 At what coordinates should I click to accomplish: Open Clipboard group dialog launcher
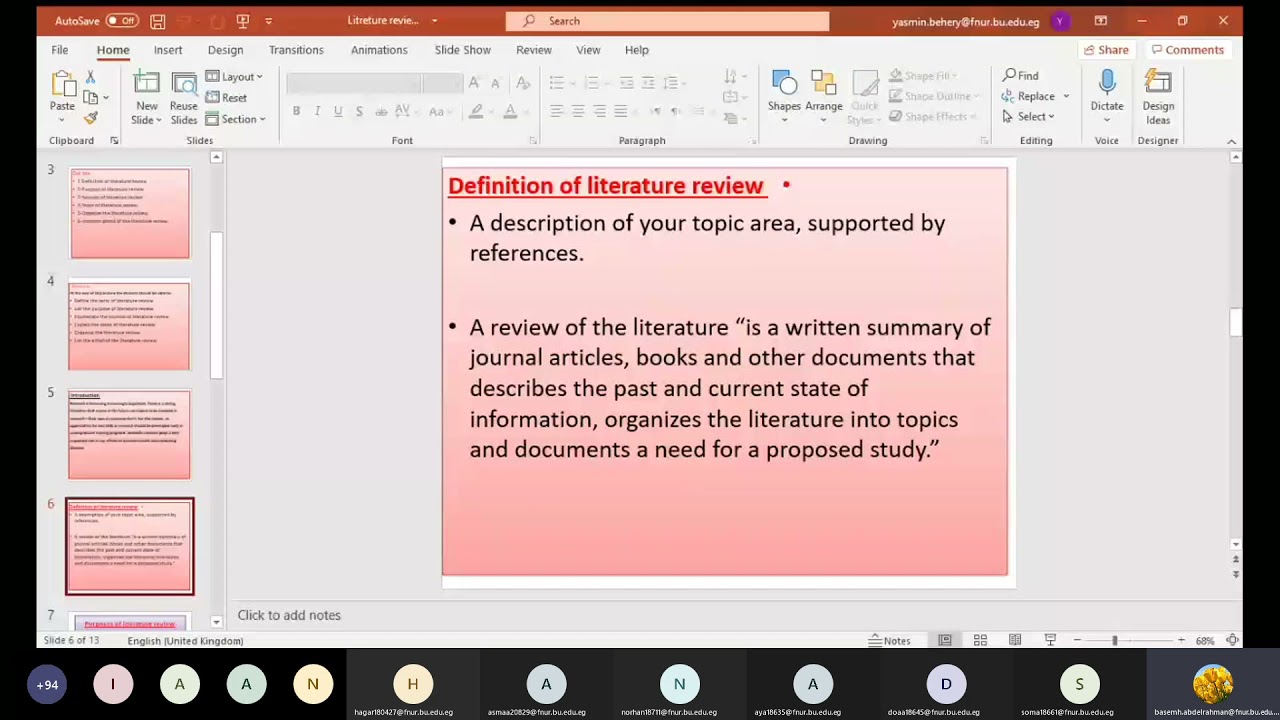click(114, 141)
